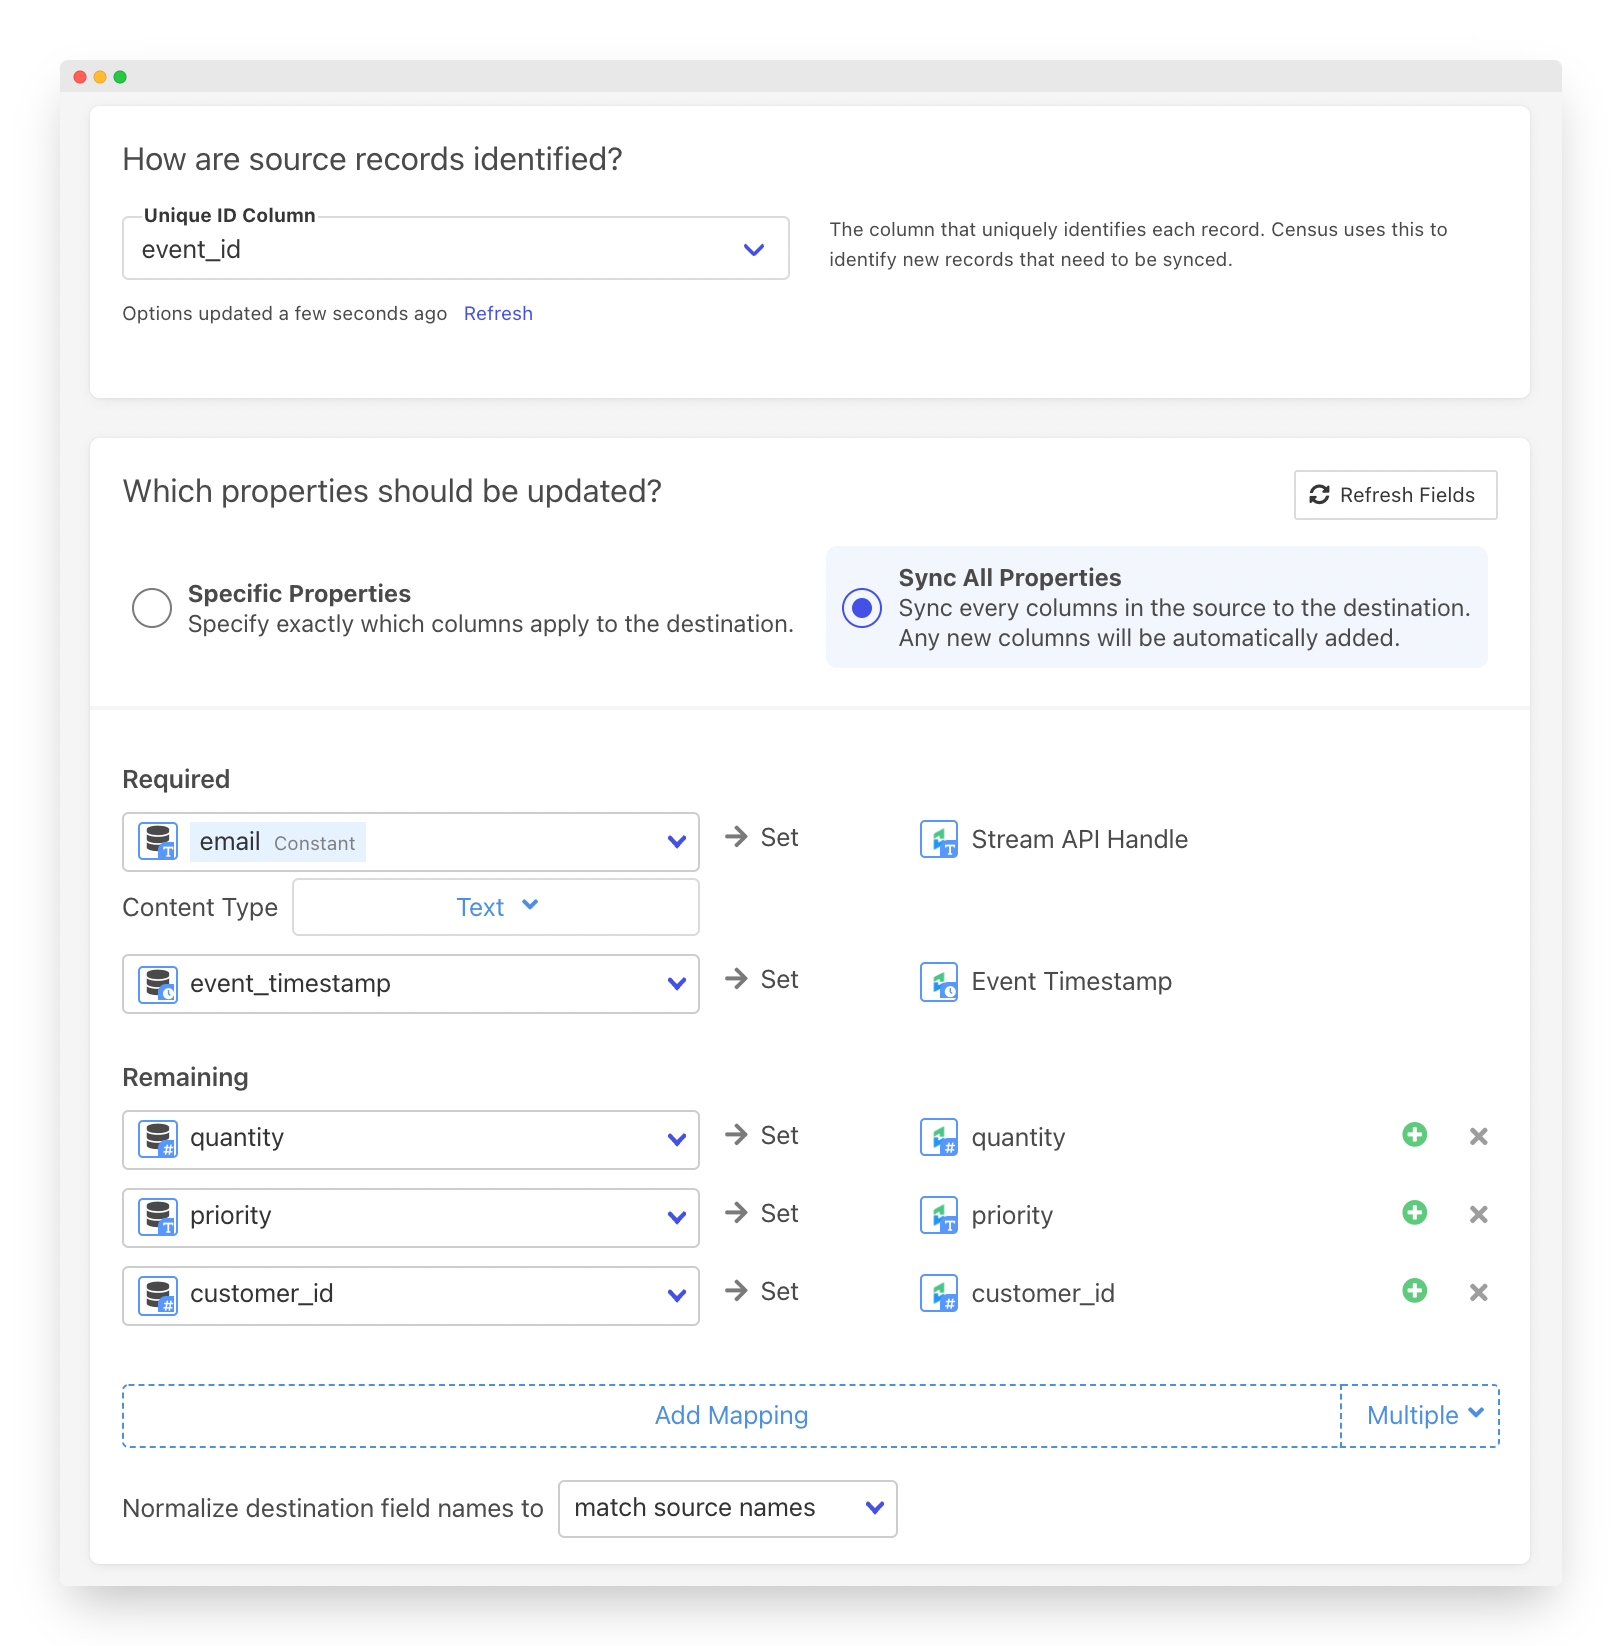Click the green plus icon beside priority
Screen dimensions: 1622x1646
1414,1213
